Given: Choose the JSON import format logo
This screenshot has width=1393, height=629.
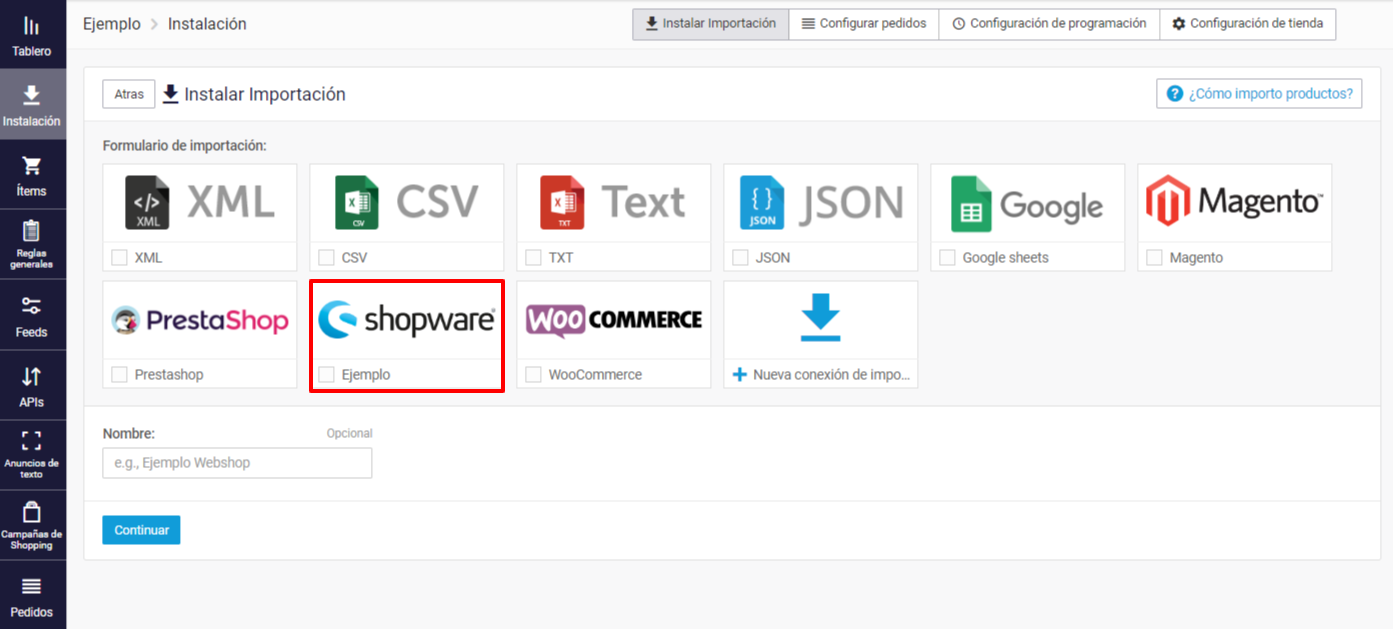Looking at the screenshot, I should [x=821, y=203].
